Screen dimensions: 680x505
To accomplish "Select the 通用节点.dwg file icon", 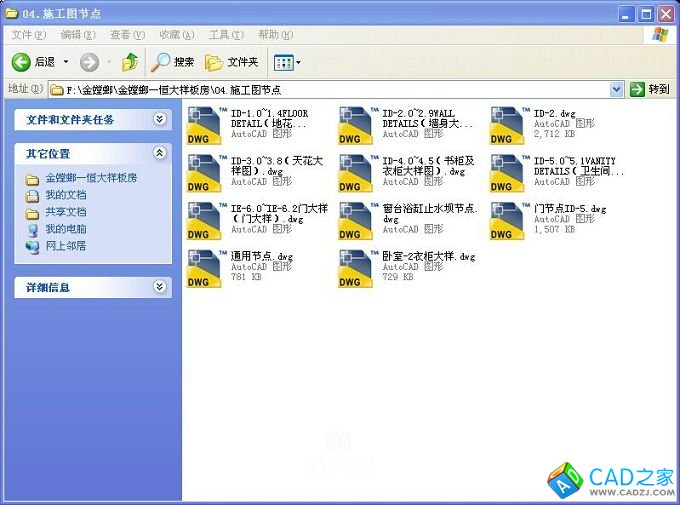I will click(205, 269).
